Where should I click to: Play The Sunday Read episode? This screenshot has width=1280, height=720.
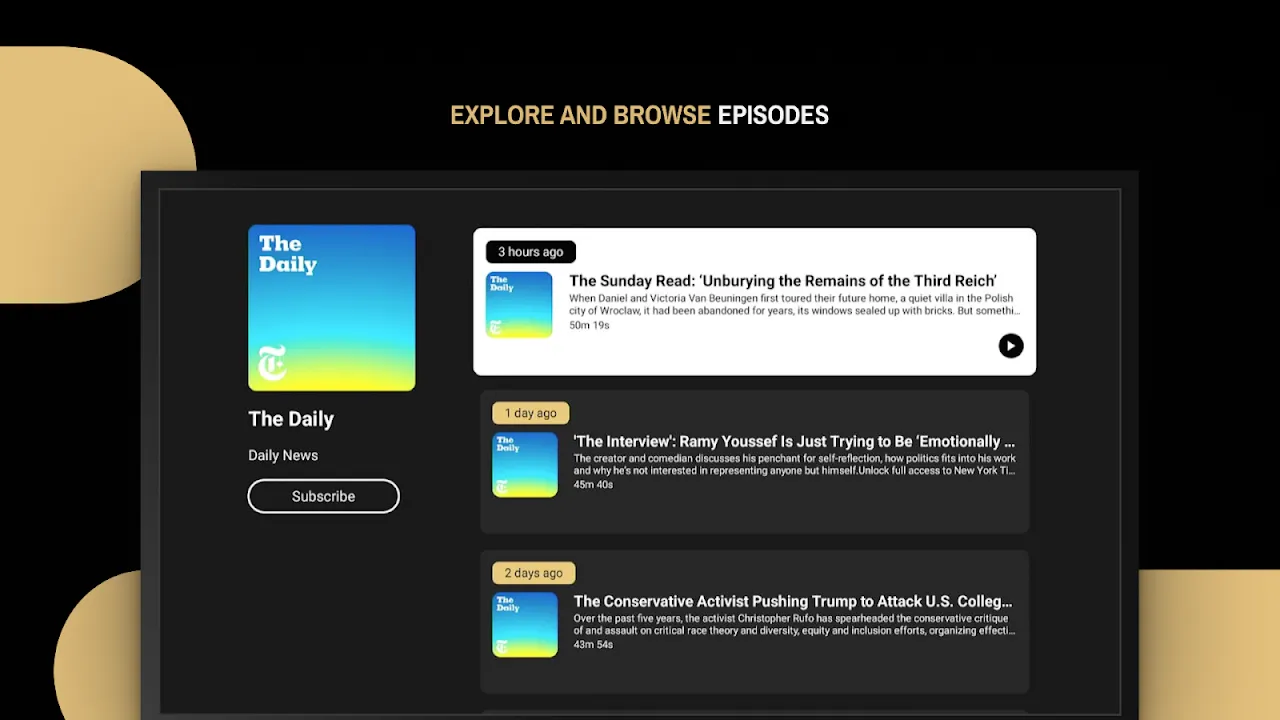coord(1011,346)
